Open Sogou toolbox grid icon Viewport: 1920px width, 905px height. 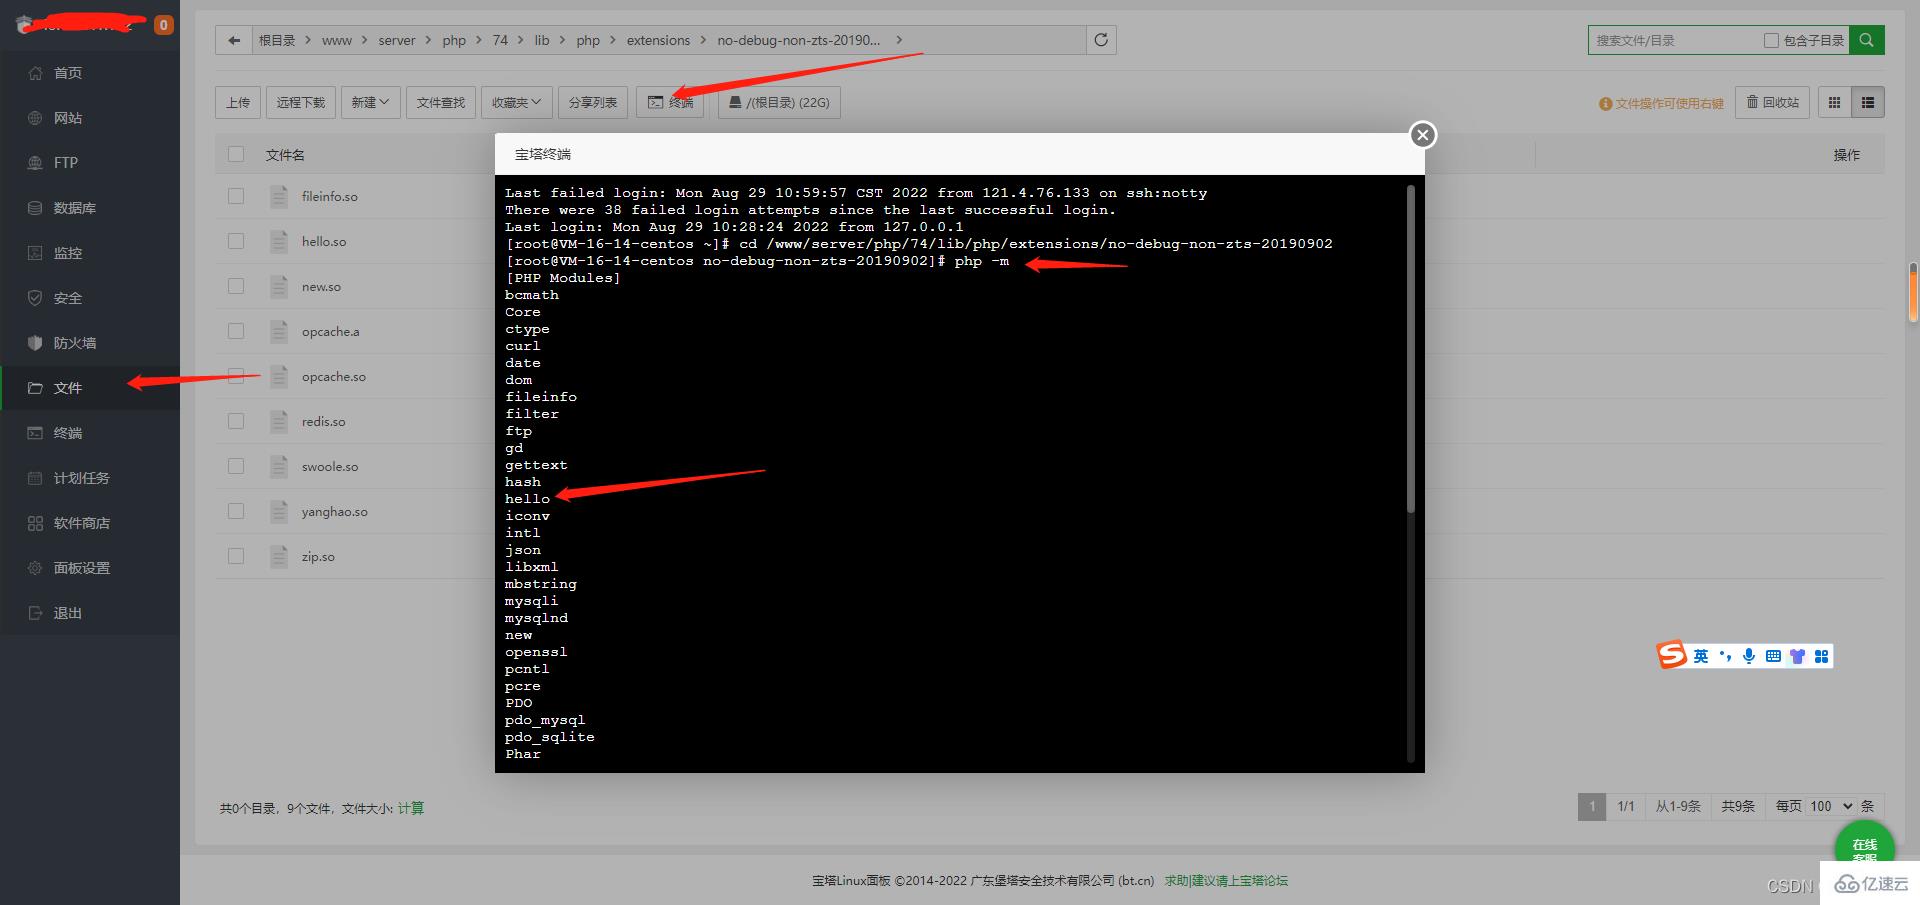(1821, 656)
